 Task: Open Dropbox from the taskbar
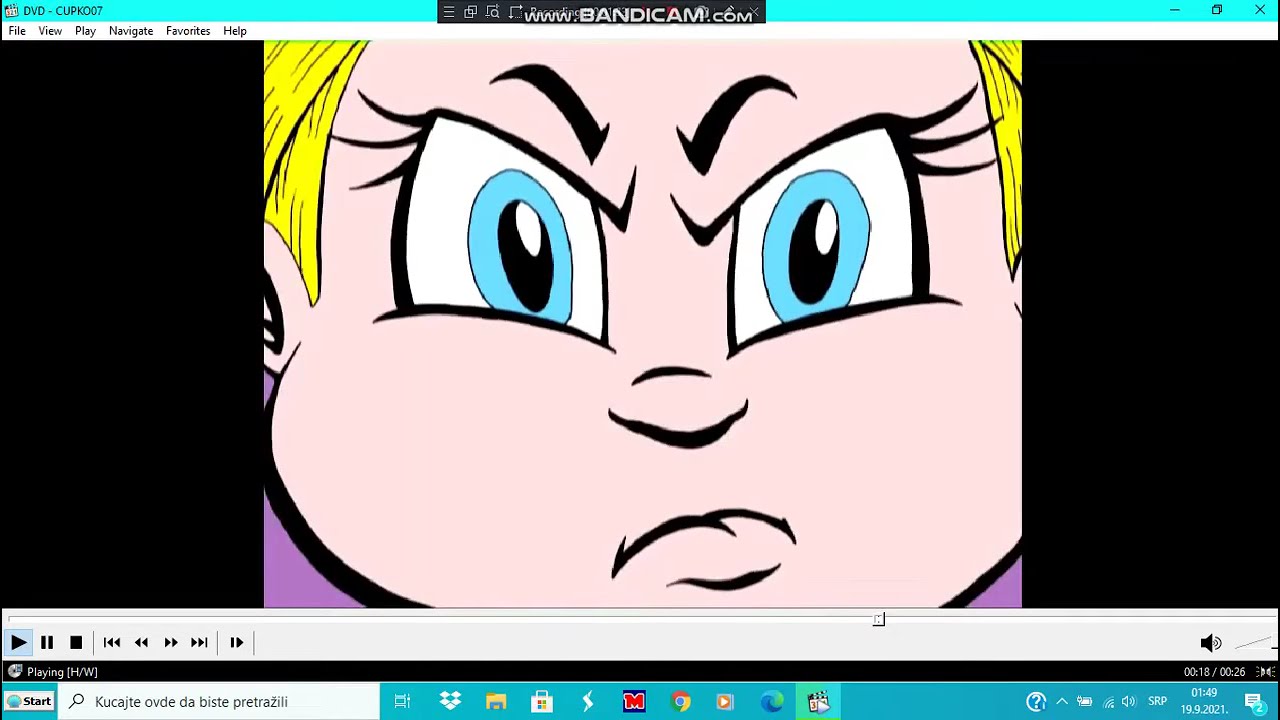click(450, 702)
